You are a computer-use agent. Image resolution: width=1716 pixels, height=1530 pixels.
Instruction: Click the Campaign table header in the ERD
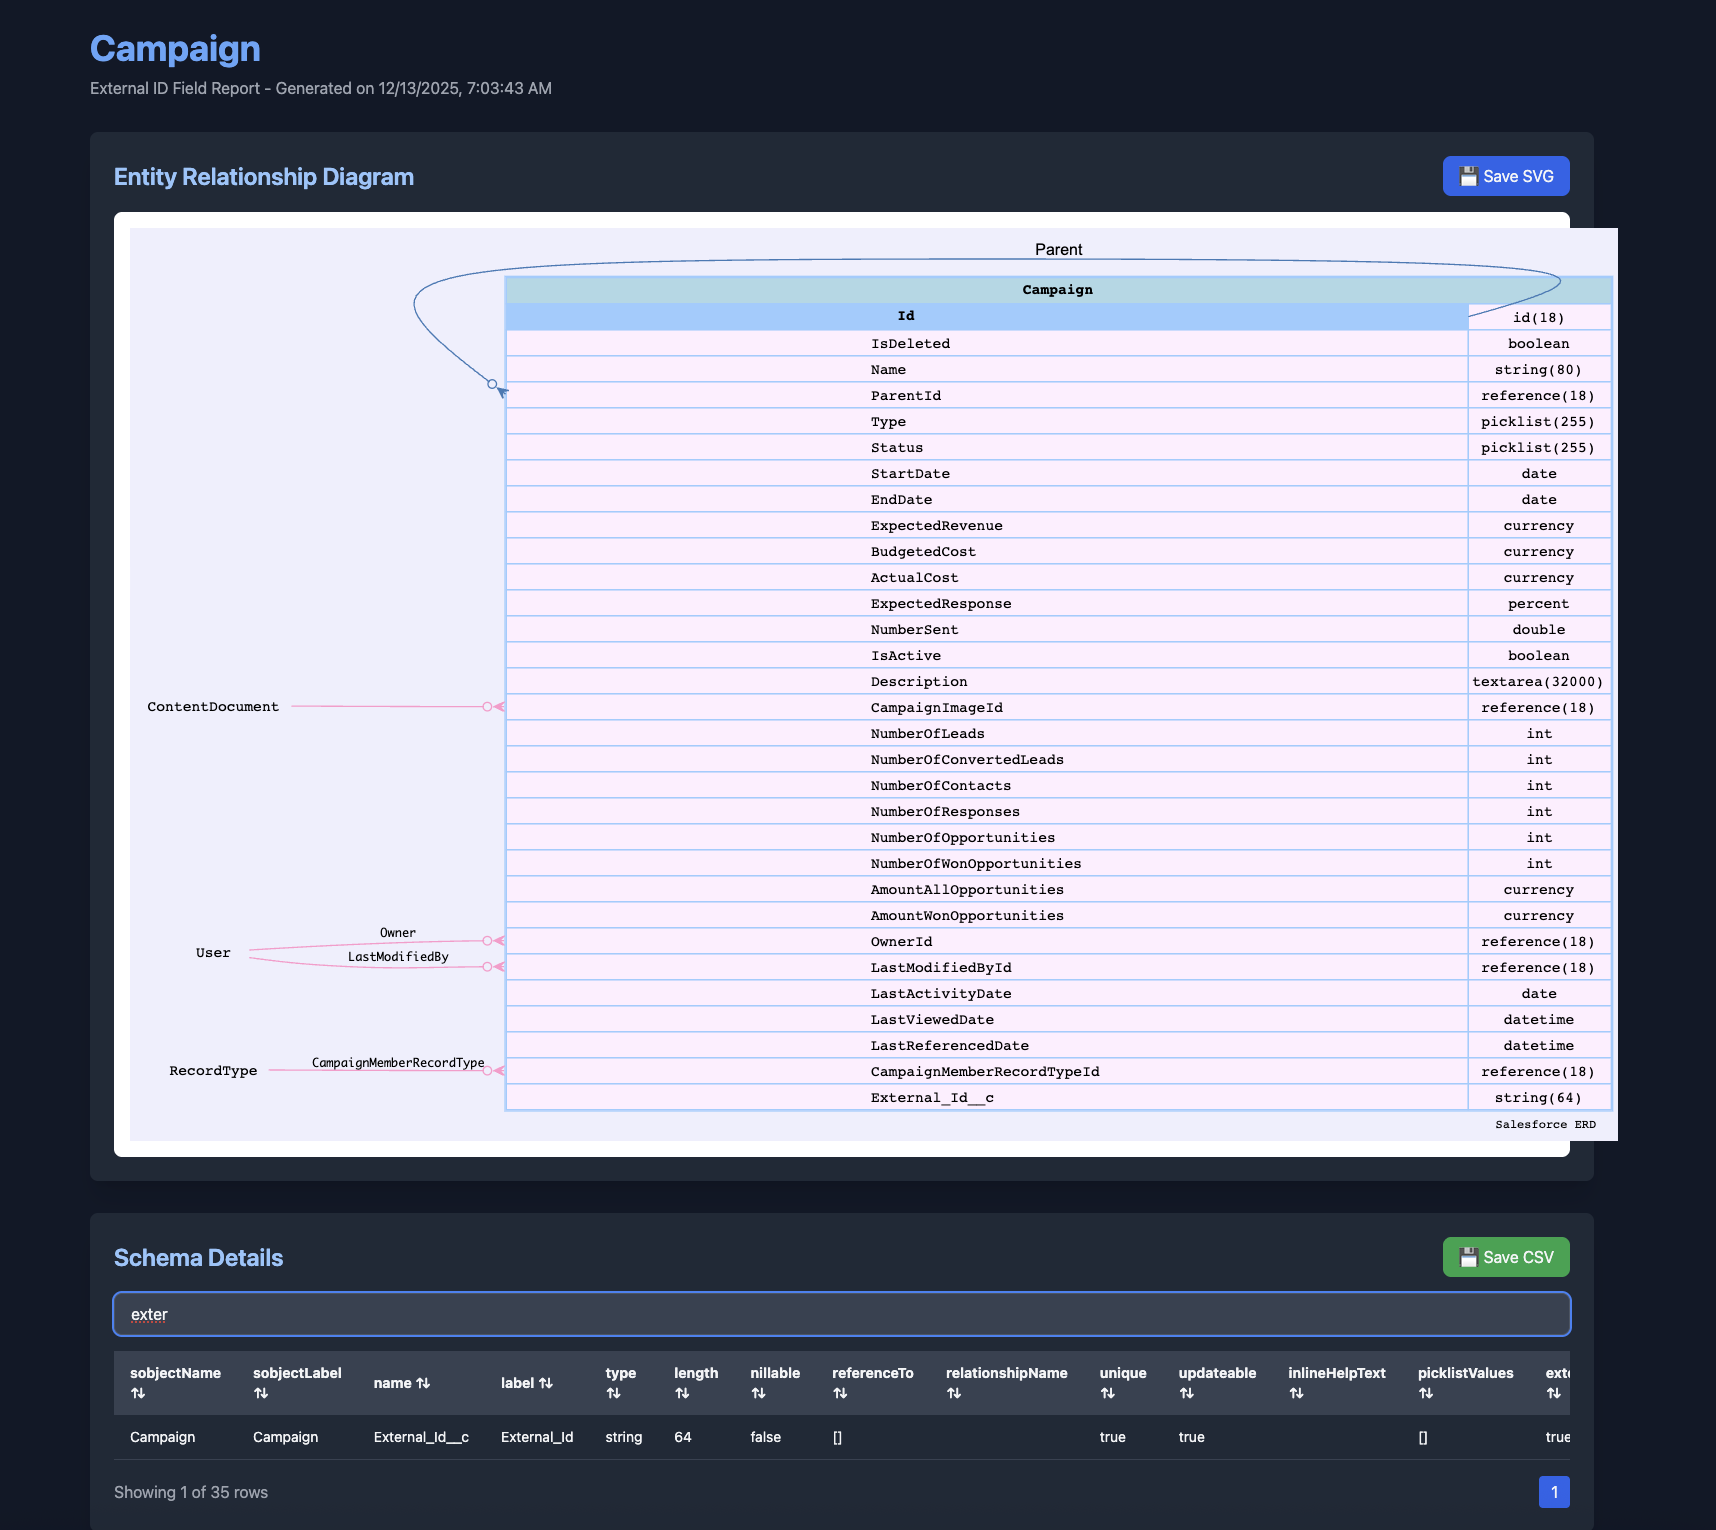click(1058, 290)
